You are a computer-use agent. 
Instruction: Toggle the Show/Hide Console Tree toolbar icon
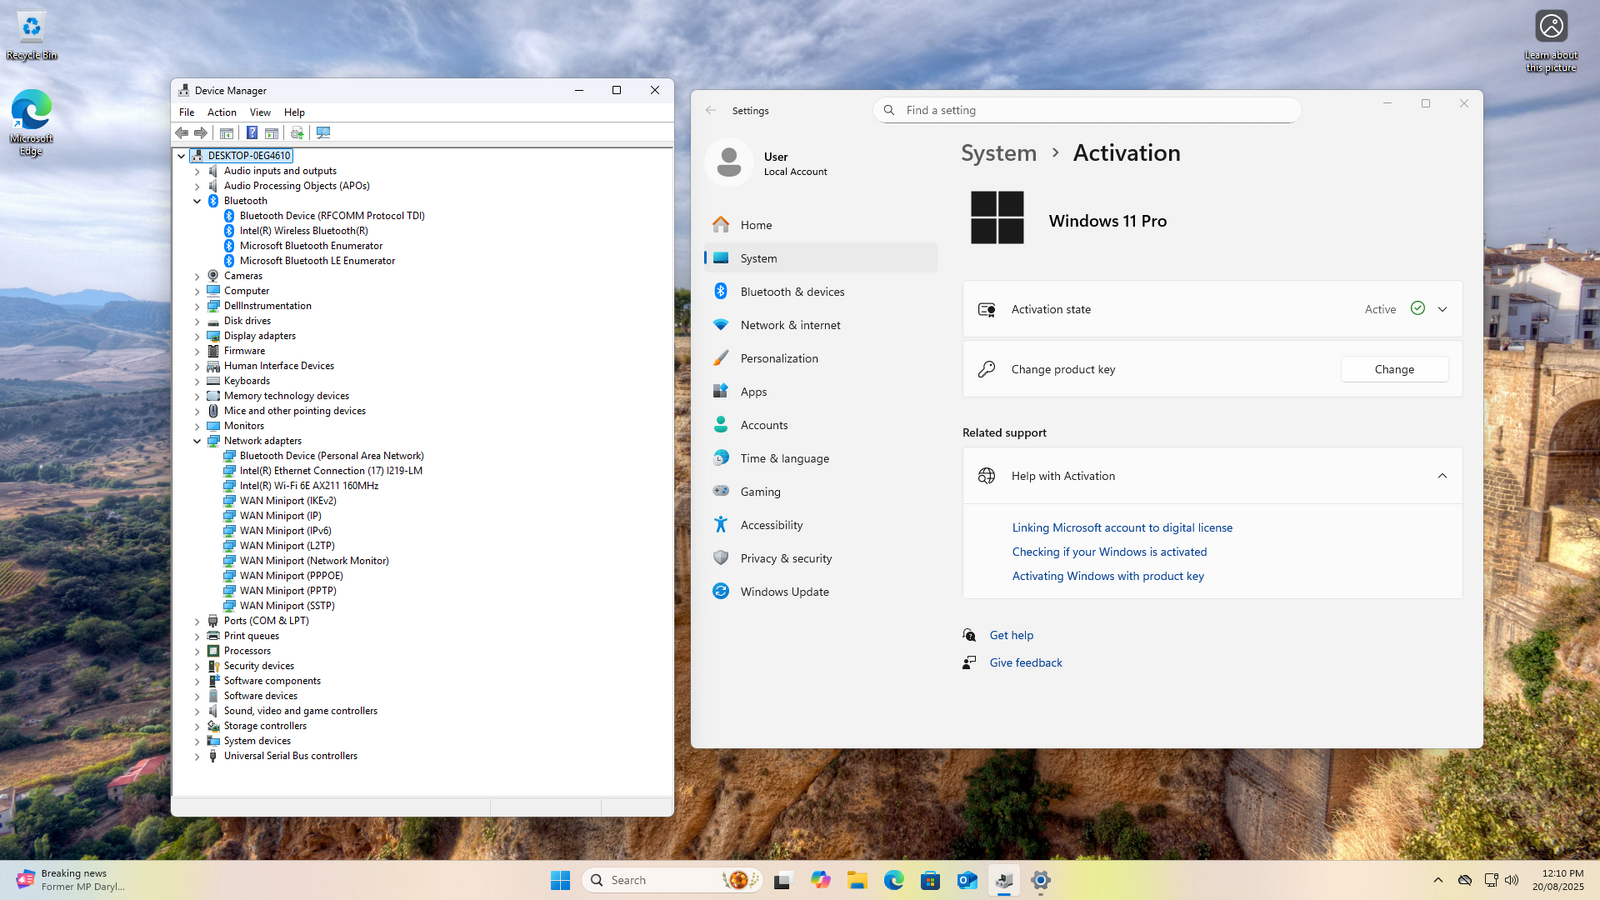[x=227, y=133]
